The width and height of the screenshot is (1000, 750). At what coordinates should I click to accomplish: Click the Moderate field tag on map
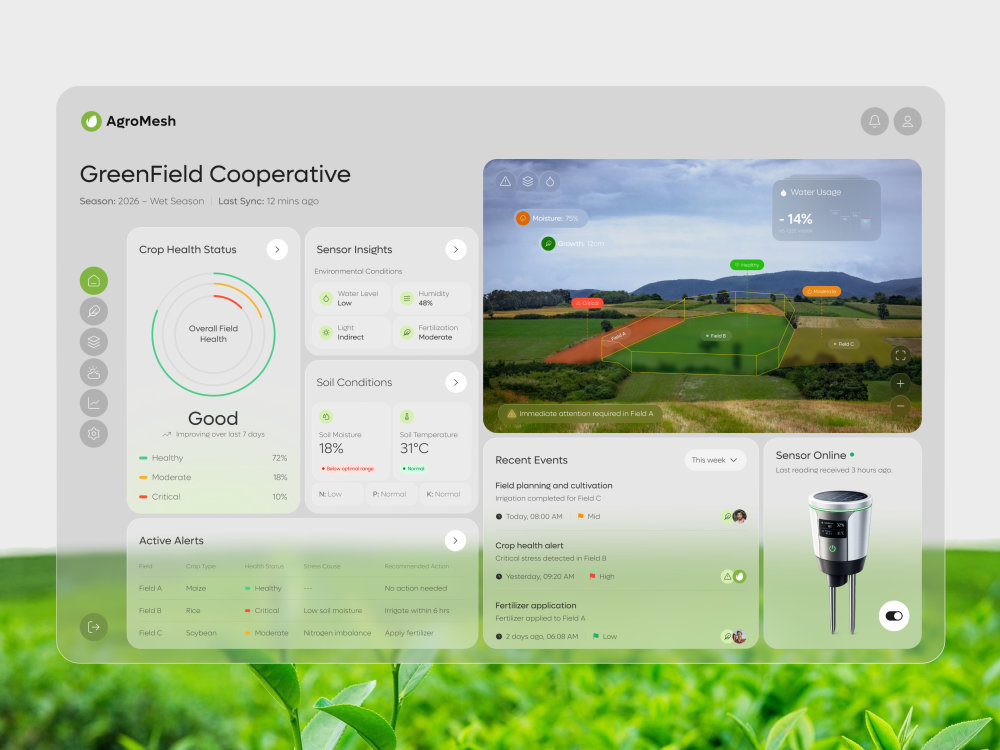point(821,291)
